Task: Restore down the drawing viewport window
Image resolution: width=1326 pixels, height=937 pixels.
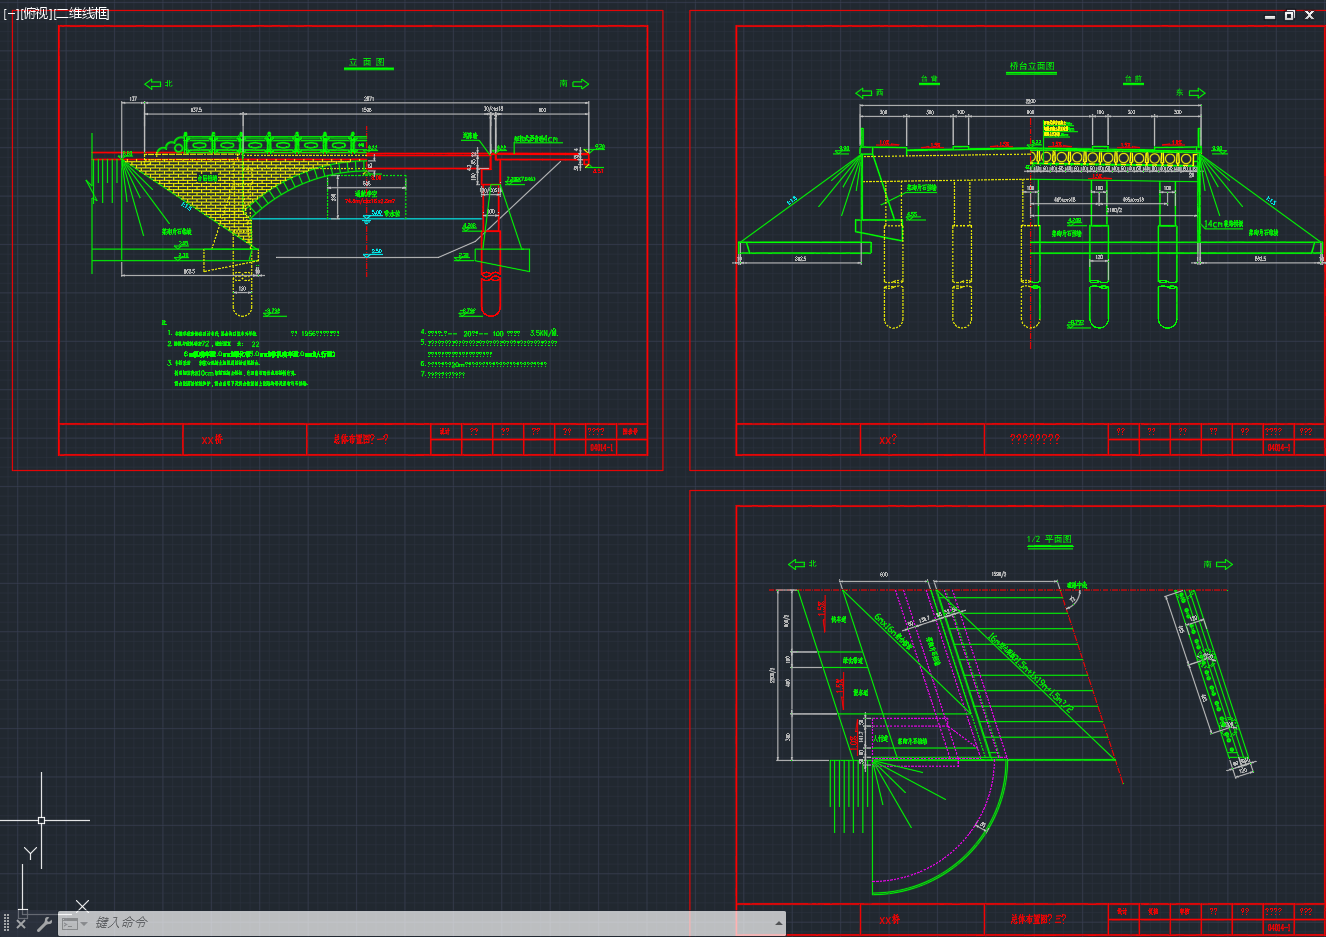Action: coord(1290,15)
